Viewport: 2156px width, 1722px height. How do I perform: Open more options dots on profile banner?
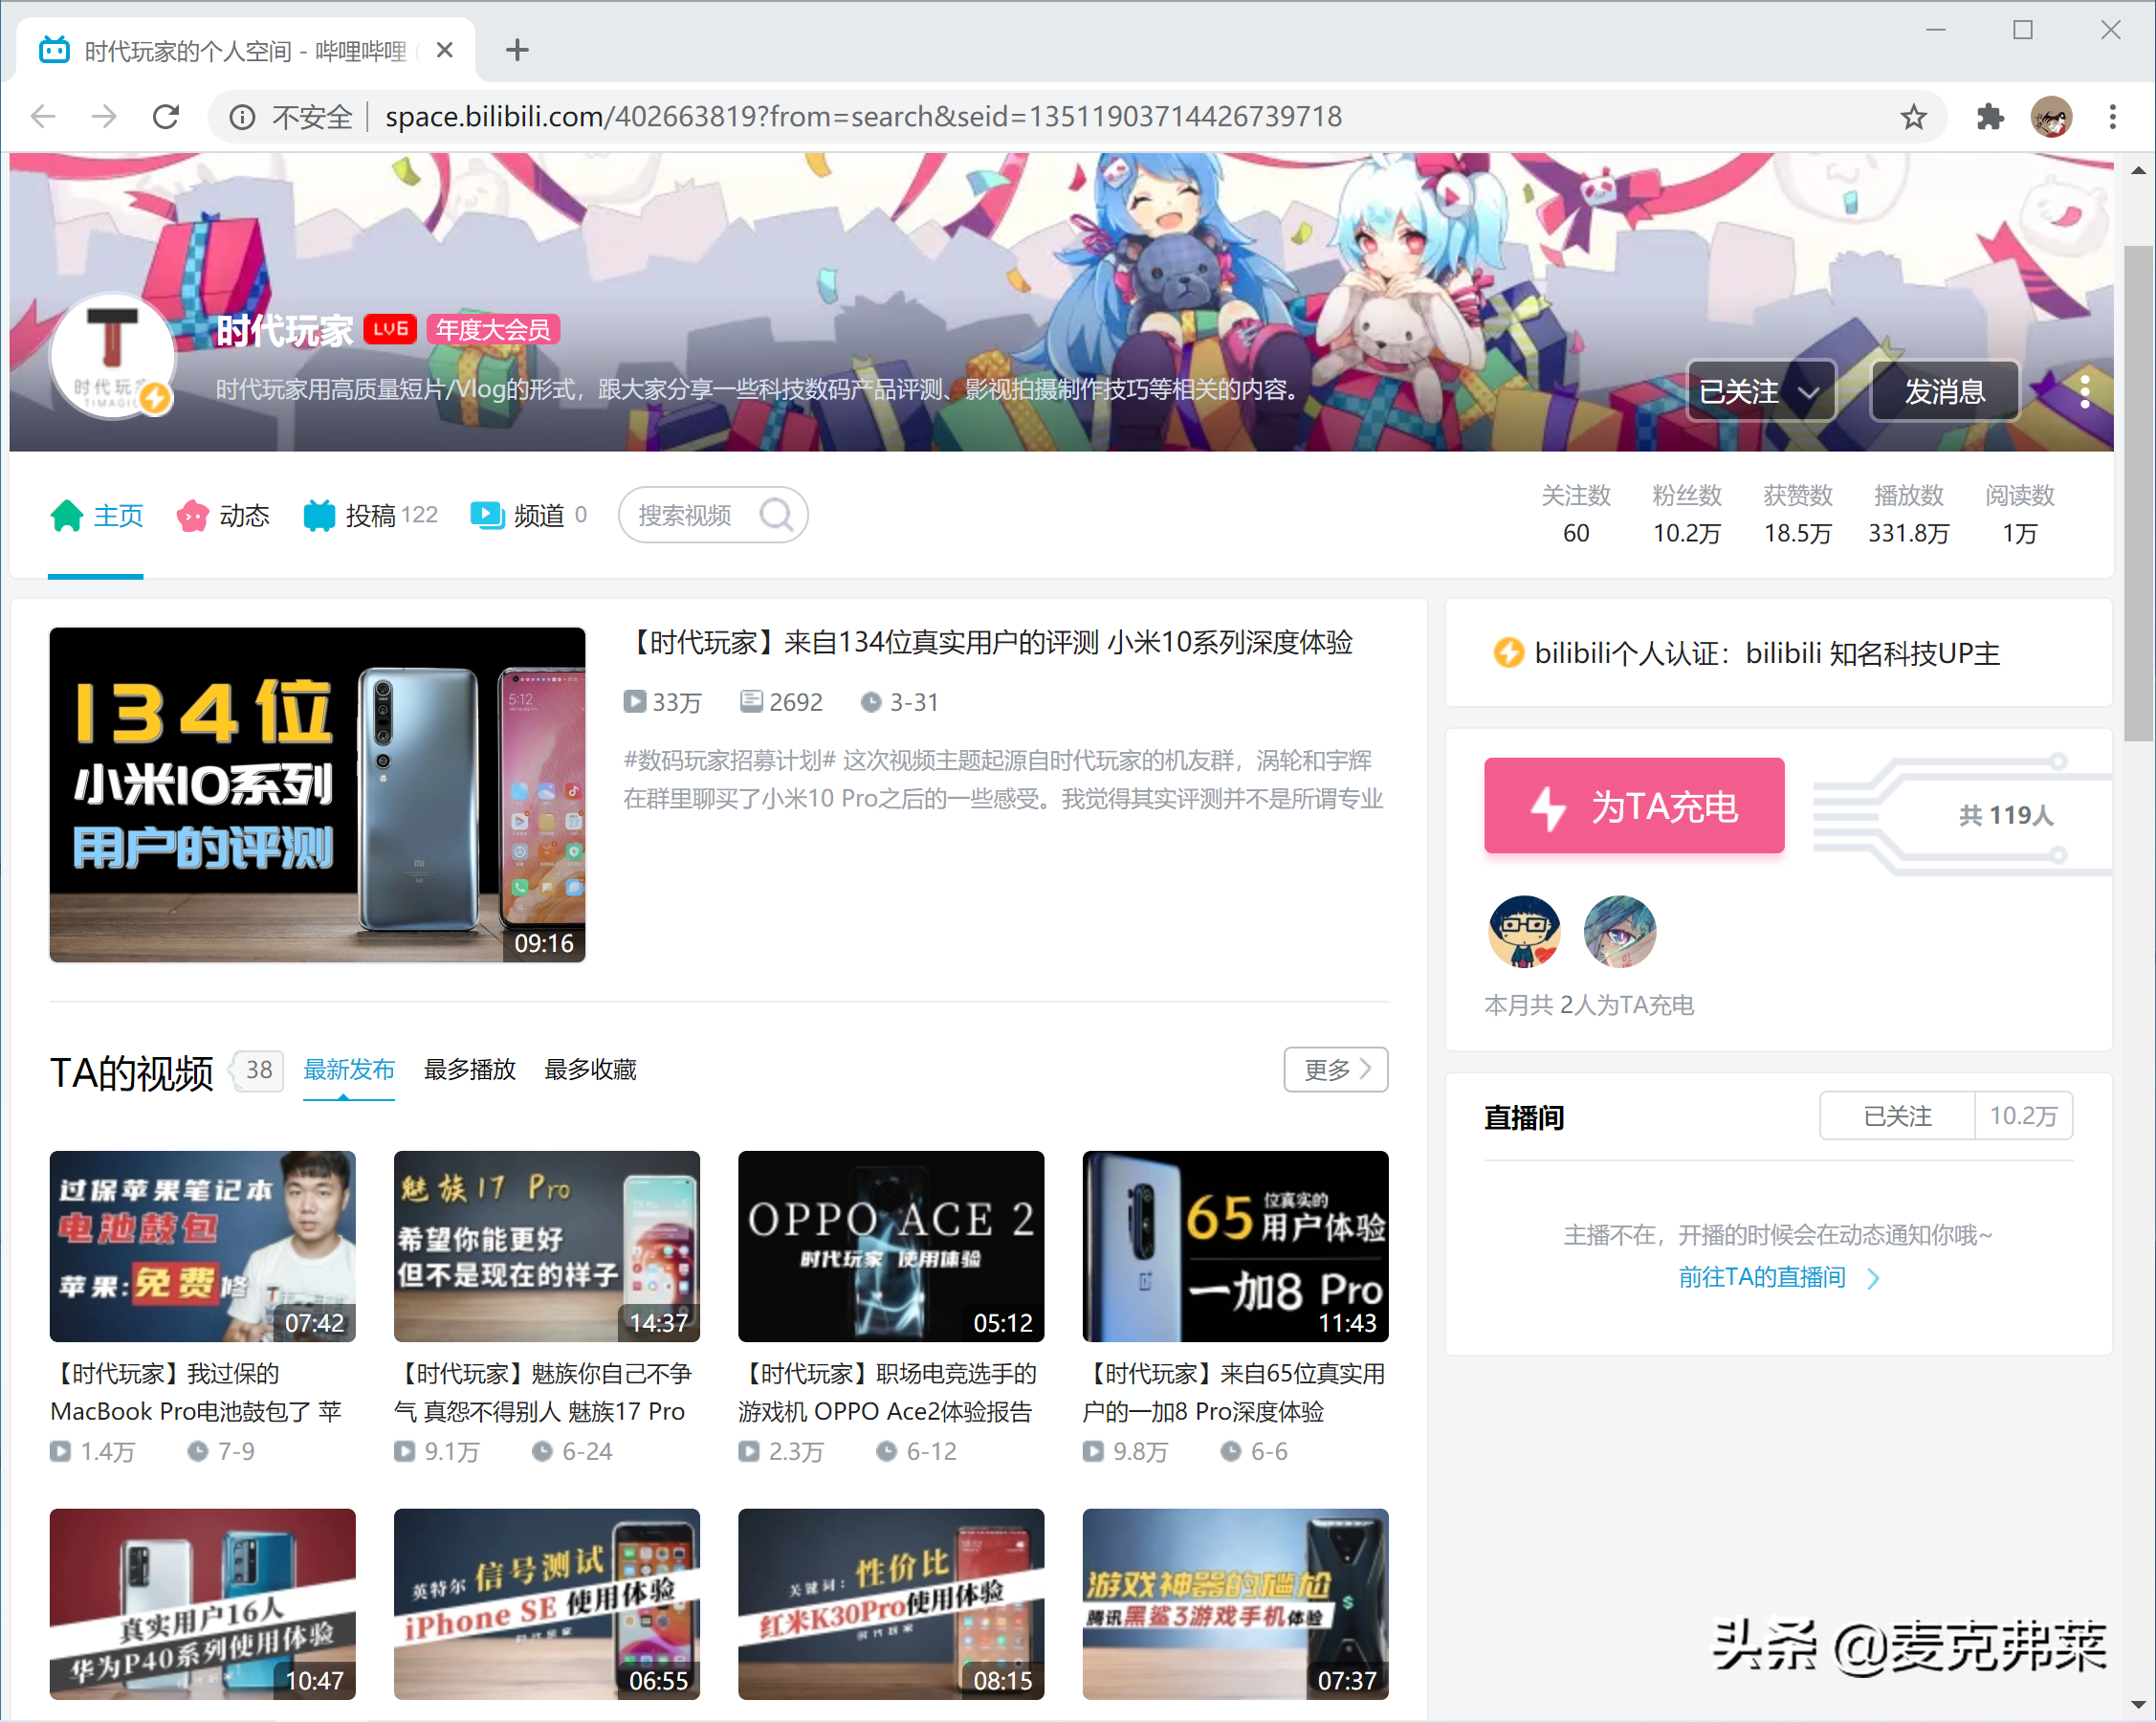pyautogui.click(x=2084, y=391)
